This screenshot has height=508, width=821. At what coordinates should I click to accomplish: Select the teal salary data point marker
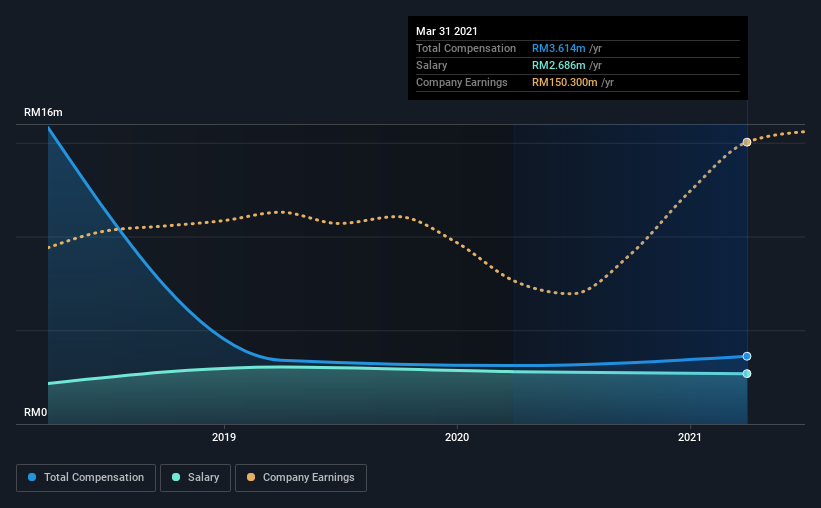747,373
